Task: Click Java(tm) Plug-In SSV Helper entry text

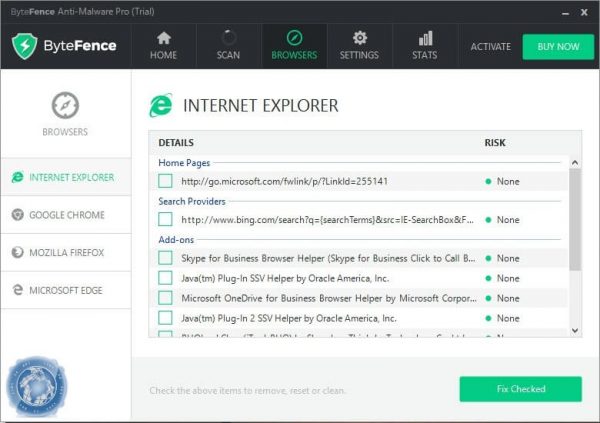Action: tap(285, 278)
